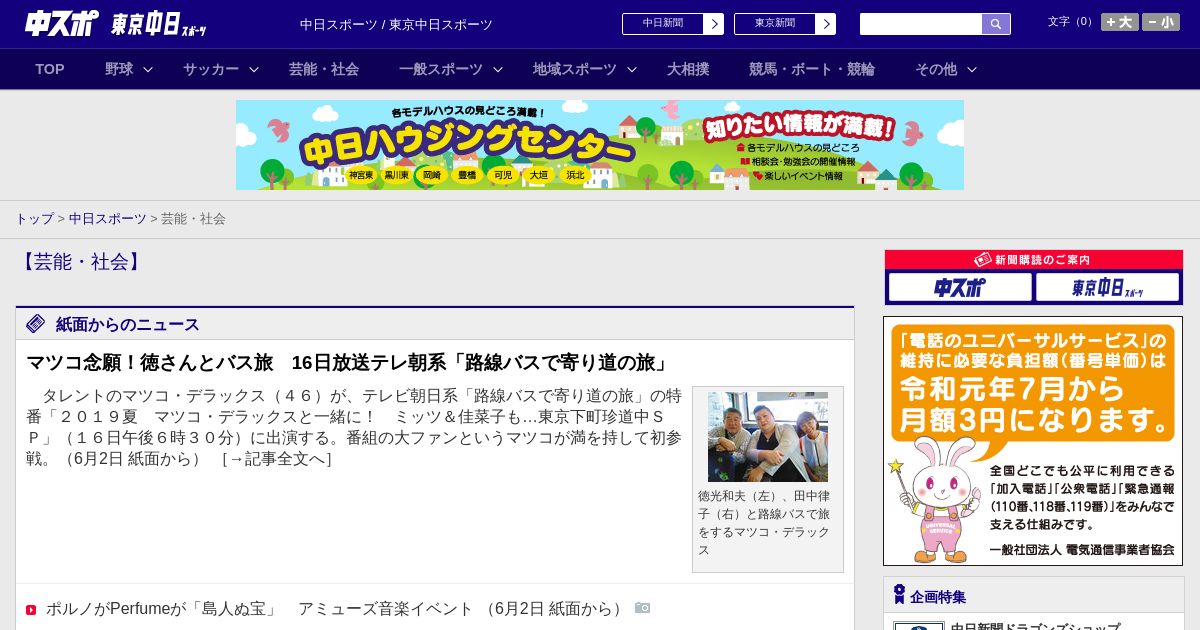The height and width of the screenshot is (630, 1200).
Task: Click the 中日新聞ドラゴンズショップ thumbnail image
Action: (x=919, y=626)
